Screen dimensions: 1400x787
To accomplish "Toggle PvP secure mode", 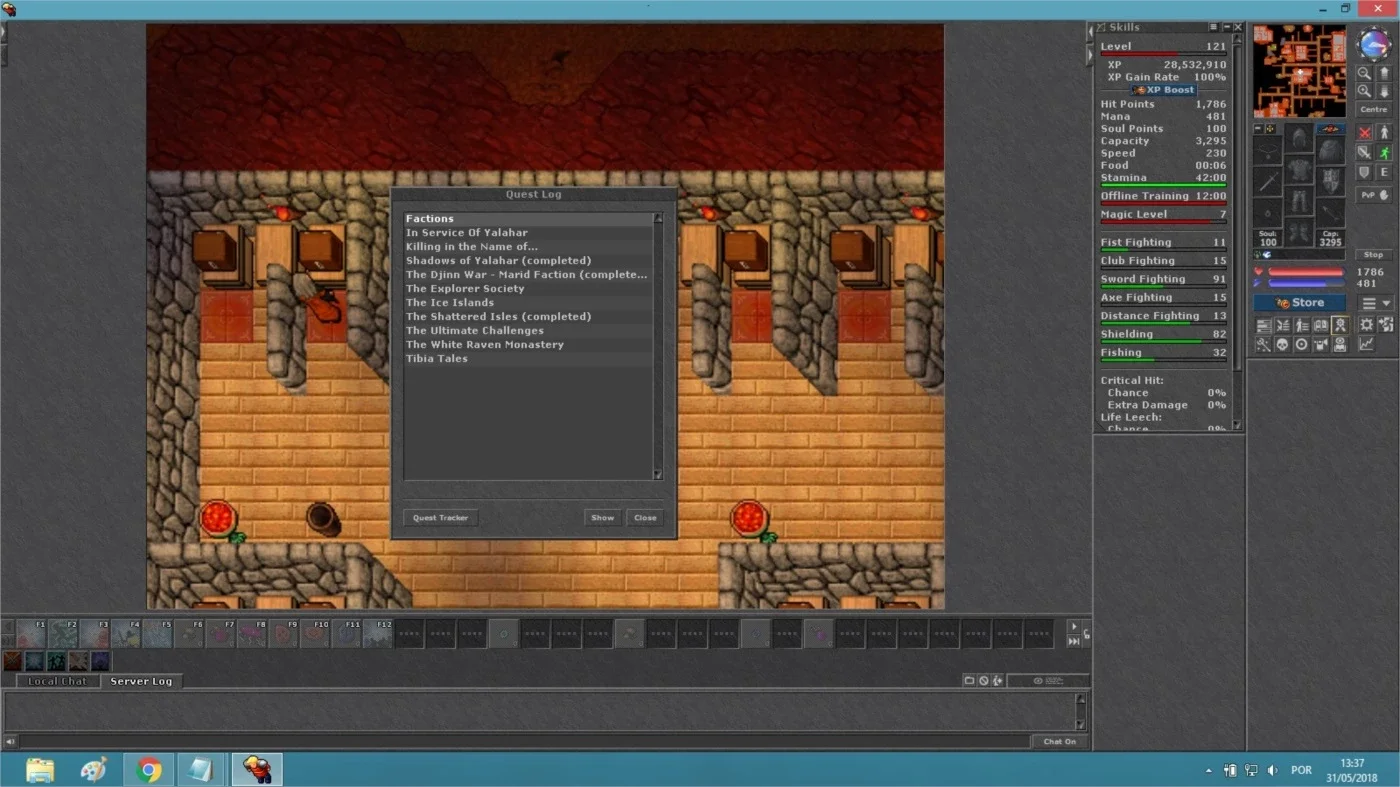I will coord(1374,196).
